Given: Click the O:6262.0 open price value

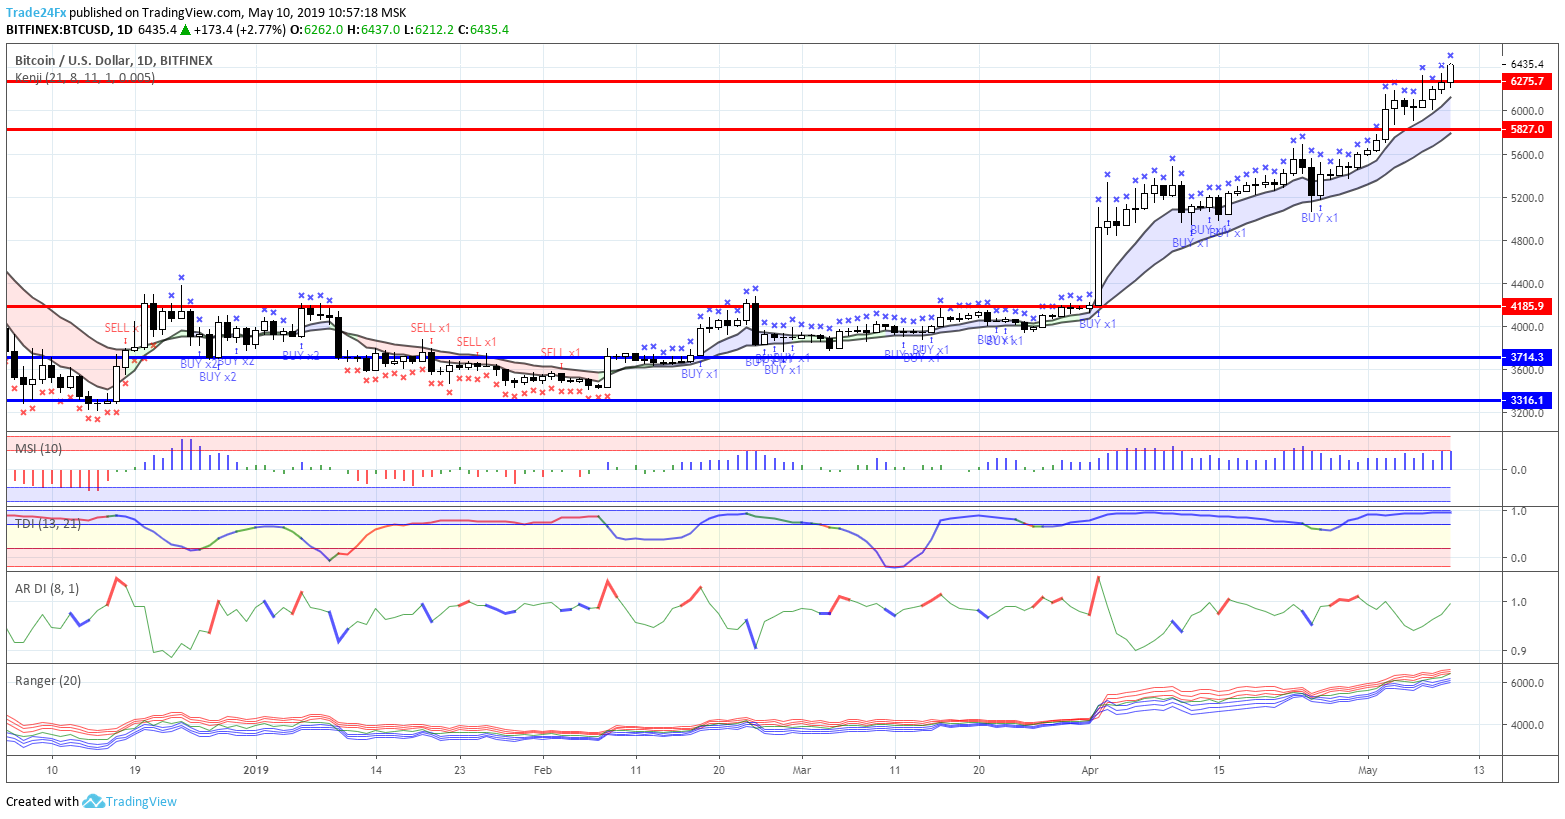Looking at the screenshot, I should [317, 30].
